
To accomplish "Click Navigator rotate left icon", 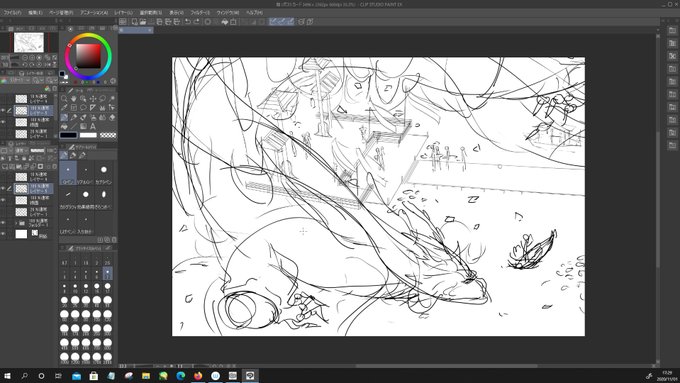I will coord(25,65).
